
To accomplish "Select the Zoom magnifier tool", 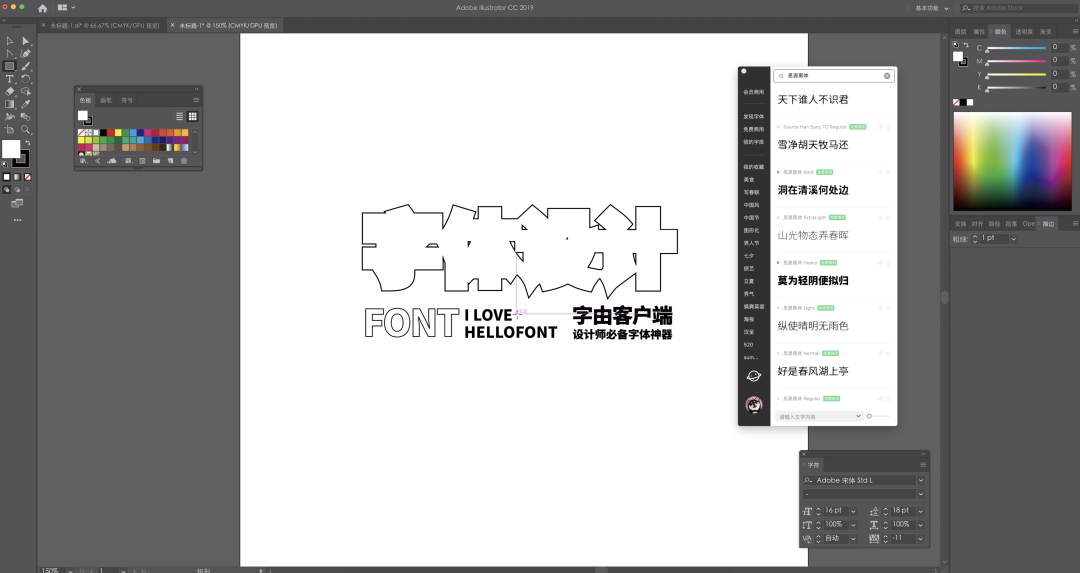I will click(x=26, y=130).
